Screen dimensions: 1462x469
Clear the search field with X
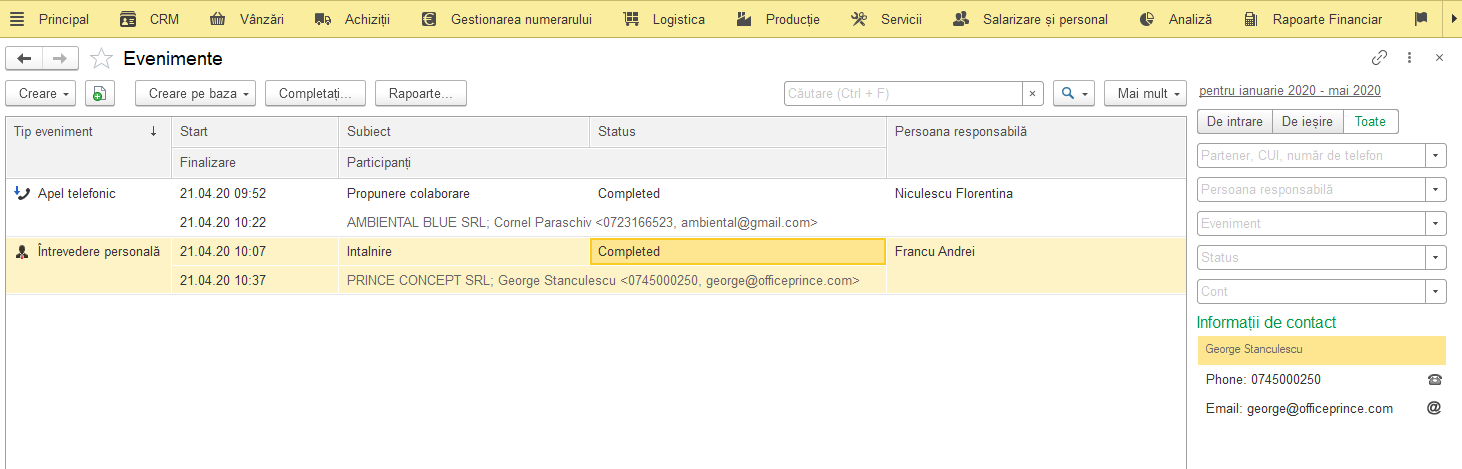click(1033, 93)
